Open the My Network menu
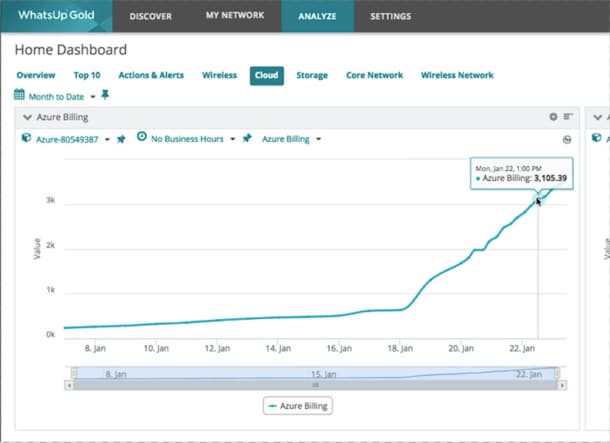 click(x=235, y=16)
